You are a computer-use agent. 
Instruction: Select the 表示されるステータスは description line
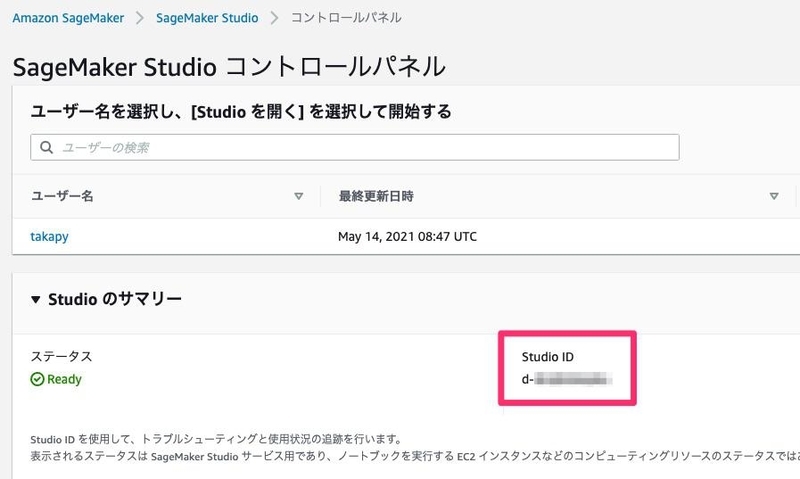coord(415,456)
